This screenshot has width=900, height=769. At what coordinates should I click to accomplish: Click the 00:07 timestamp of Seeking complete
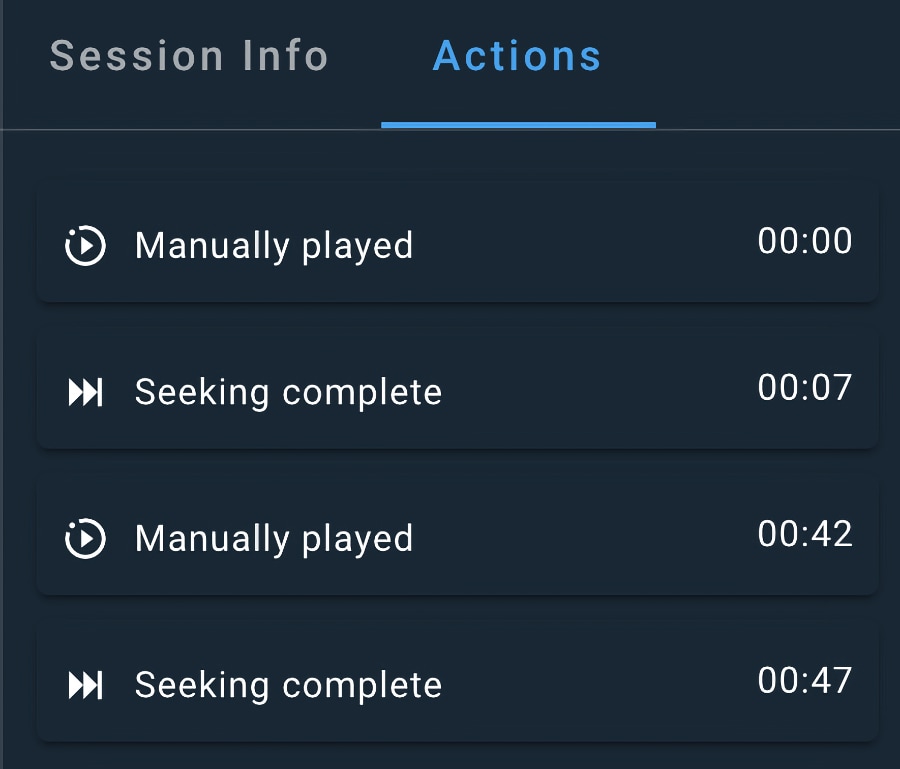click(806, 388)
